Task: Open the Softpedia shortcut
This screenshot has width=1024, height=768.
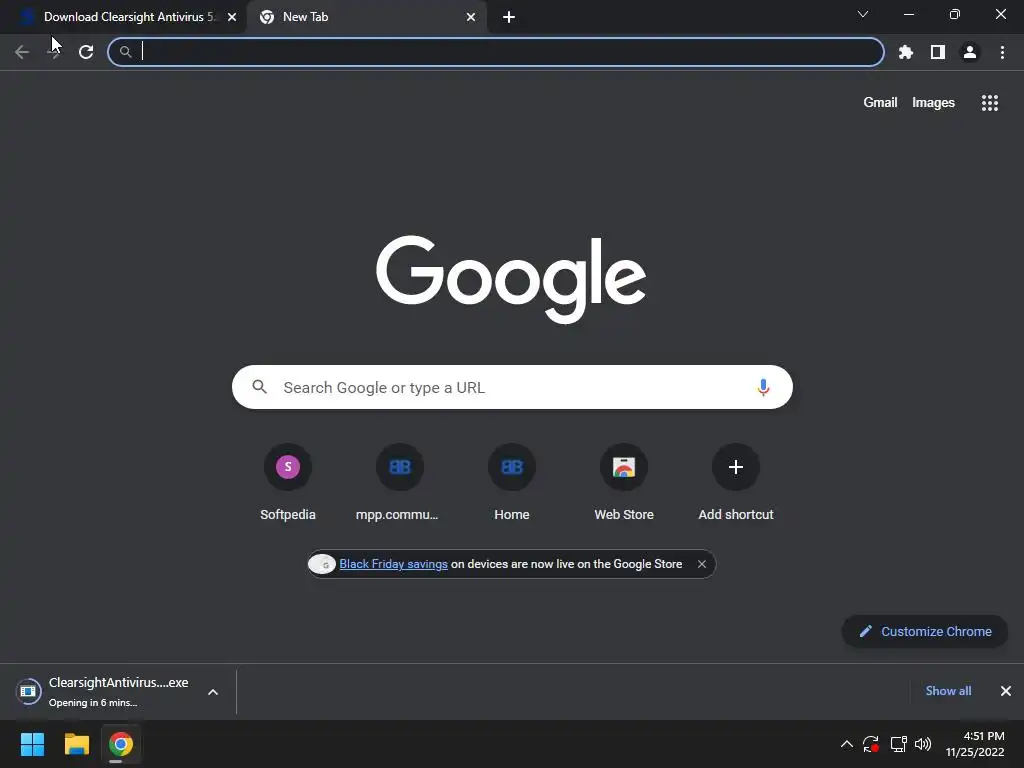Action: (288, 482)
